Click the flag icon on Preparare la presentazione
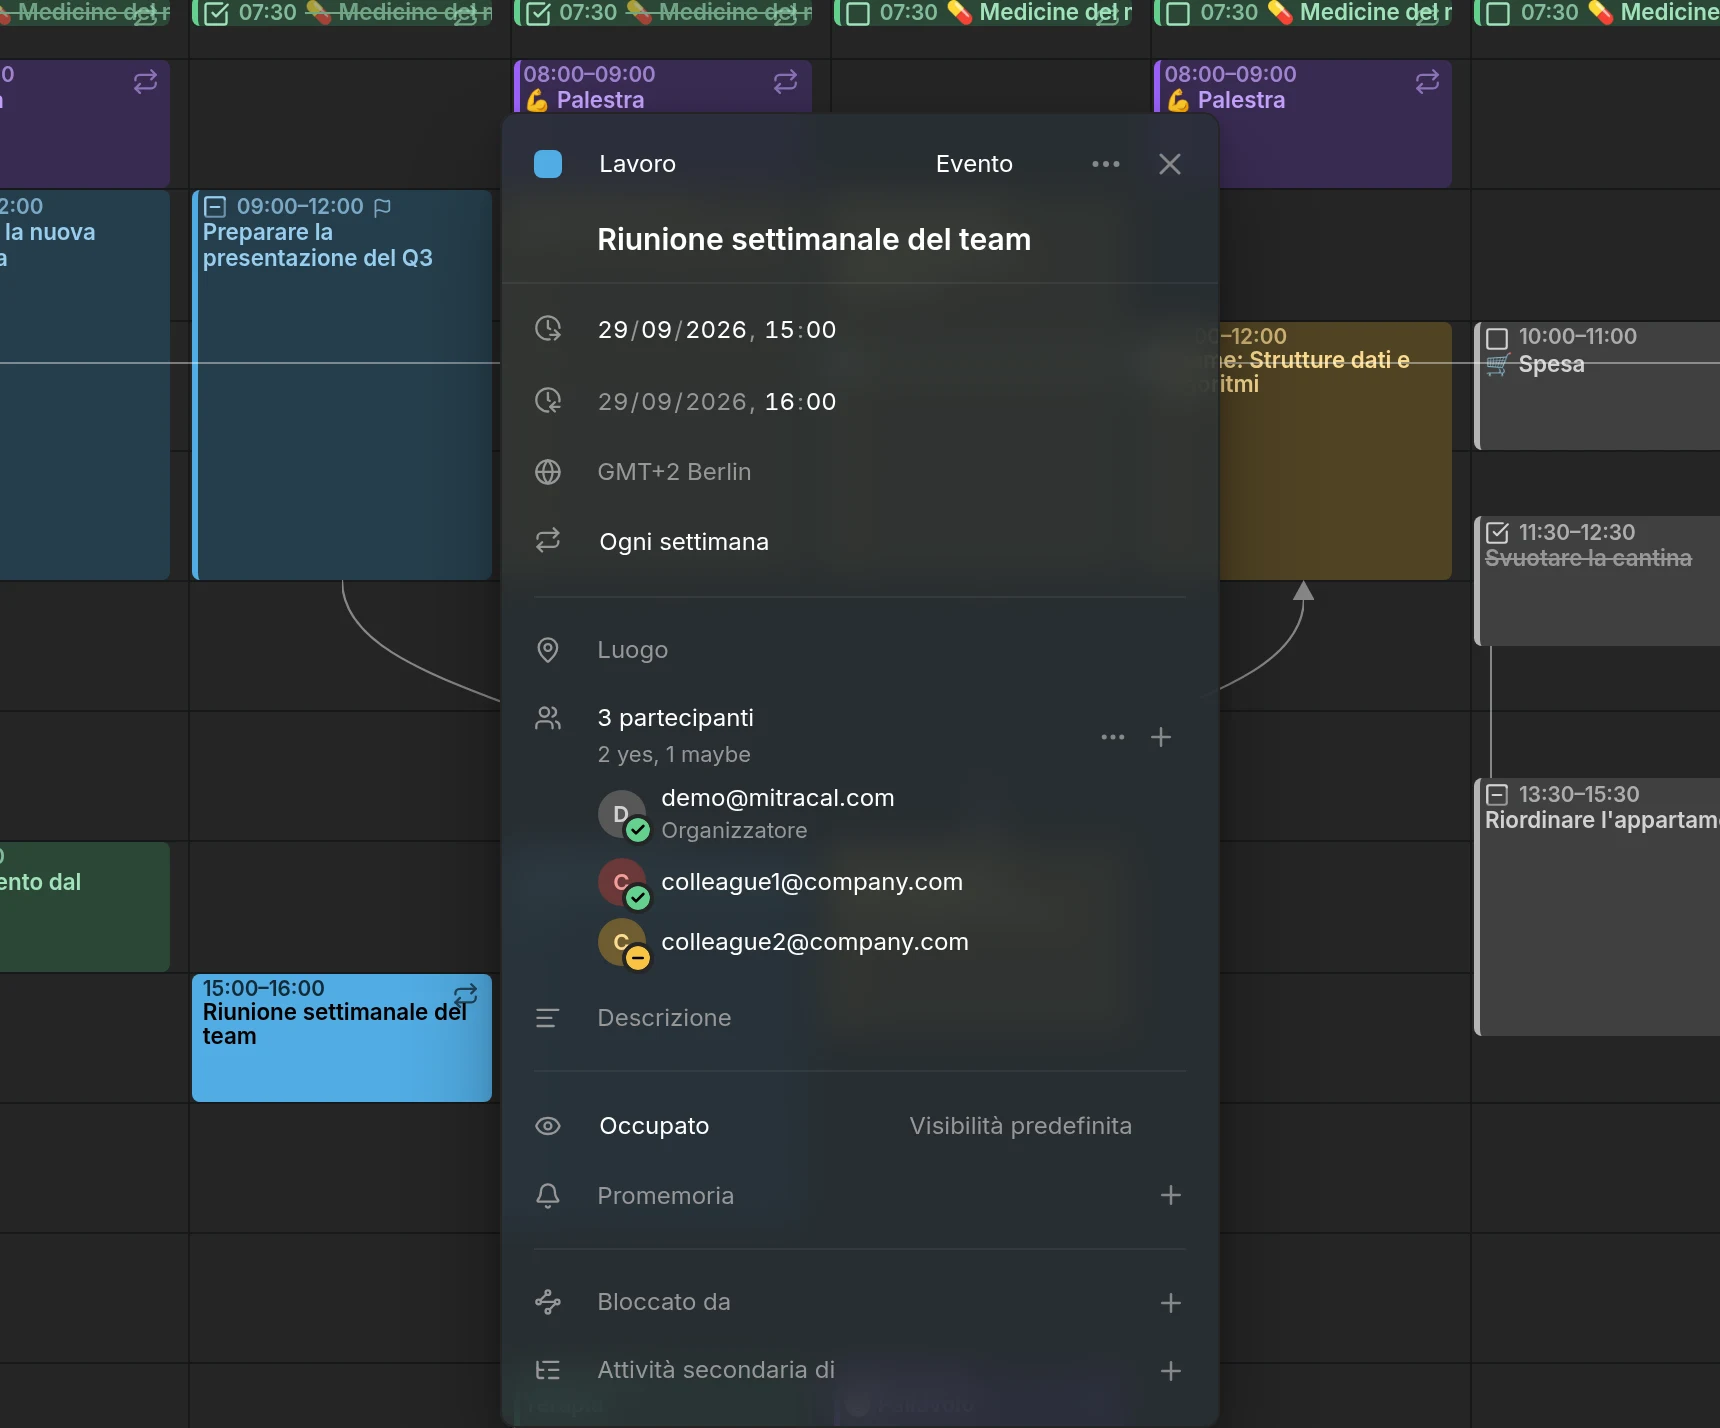Screen dimensions: 1720x1428 [x=382, y=207]
